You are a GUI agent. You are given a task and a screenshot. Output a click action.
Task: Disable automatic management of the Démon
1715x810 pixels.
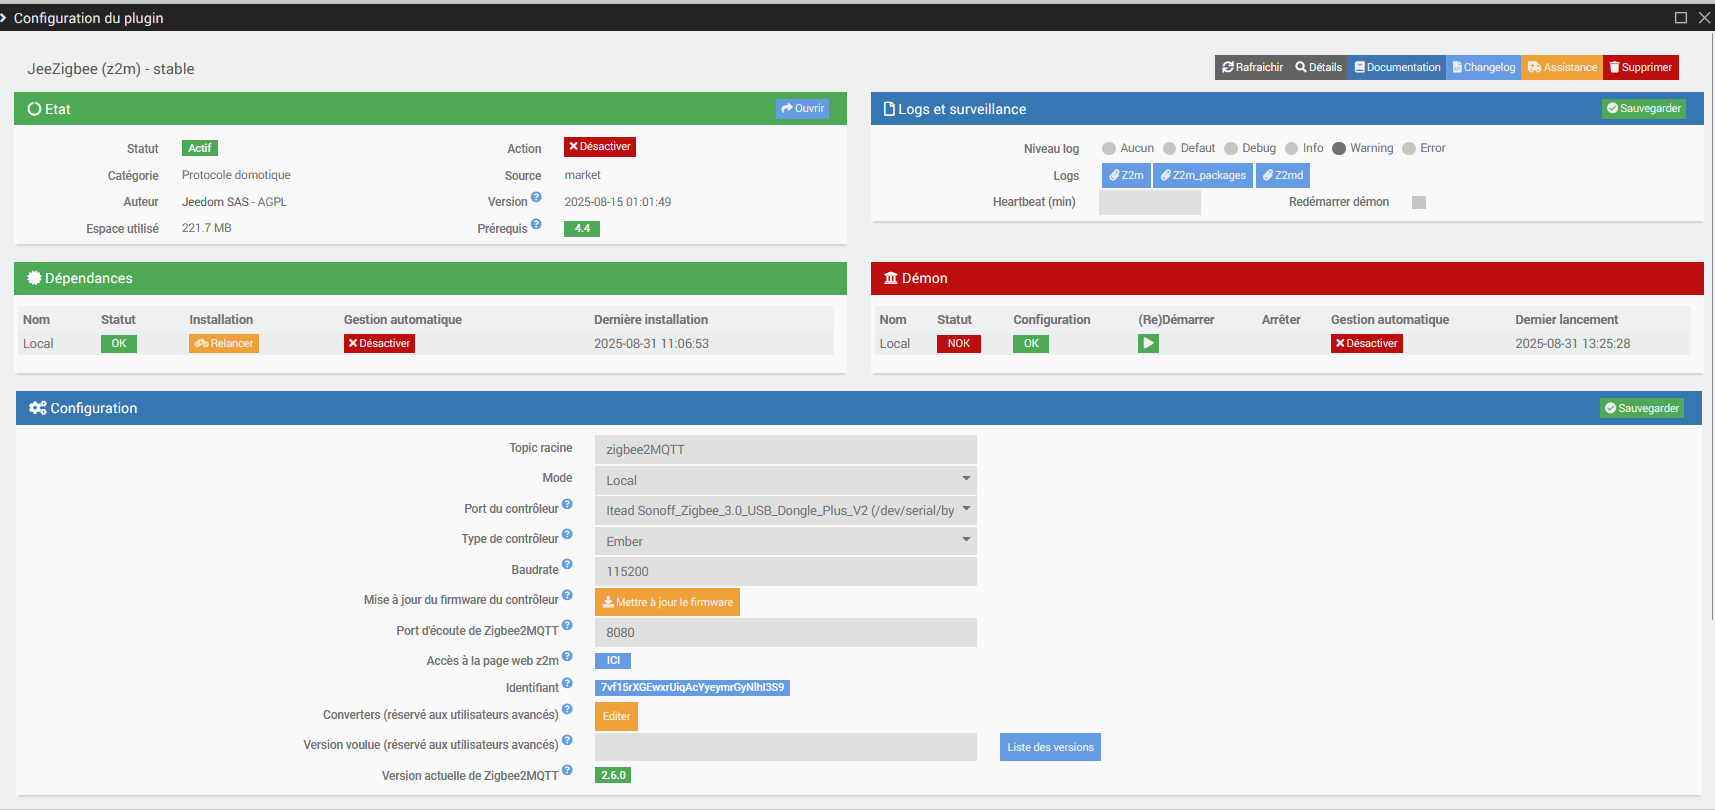tap(1367, 343)
